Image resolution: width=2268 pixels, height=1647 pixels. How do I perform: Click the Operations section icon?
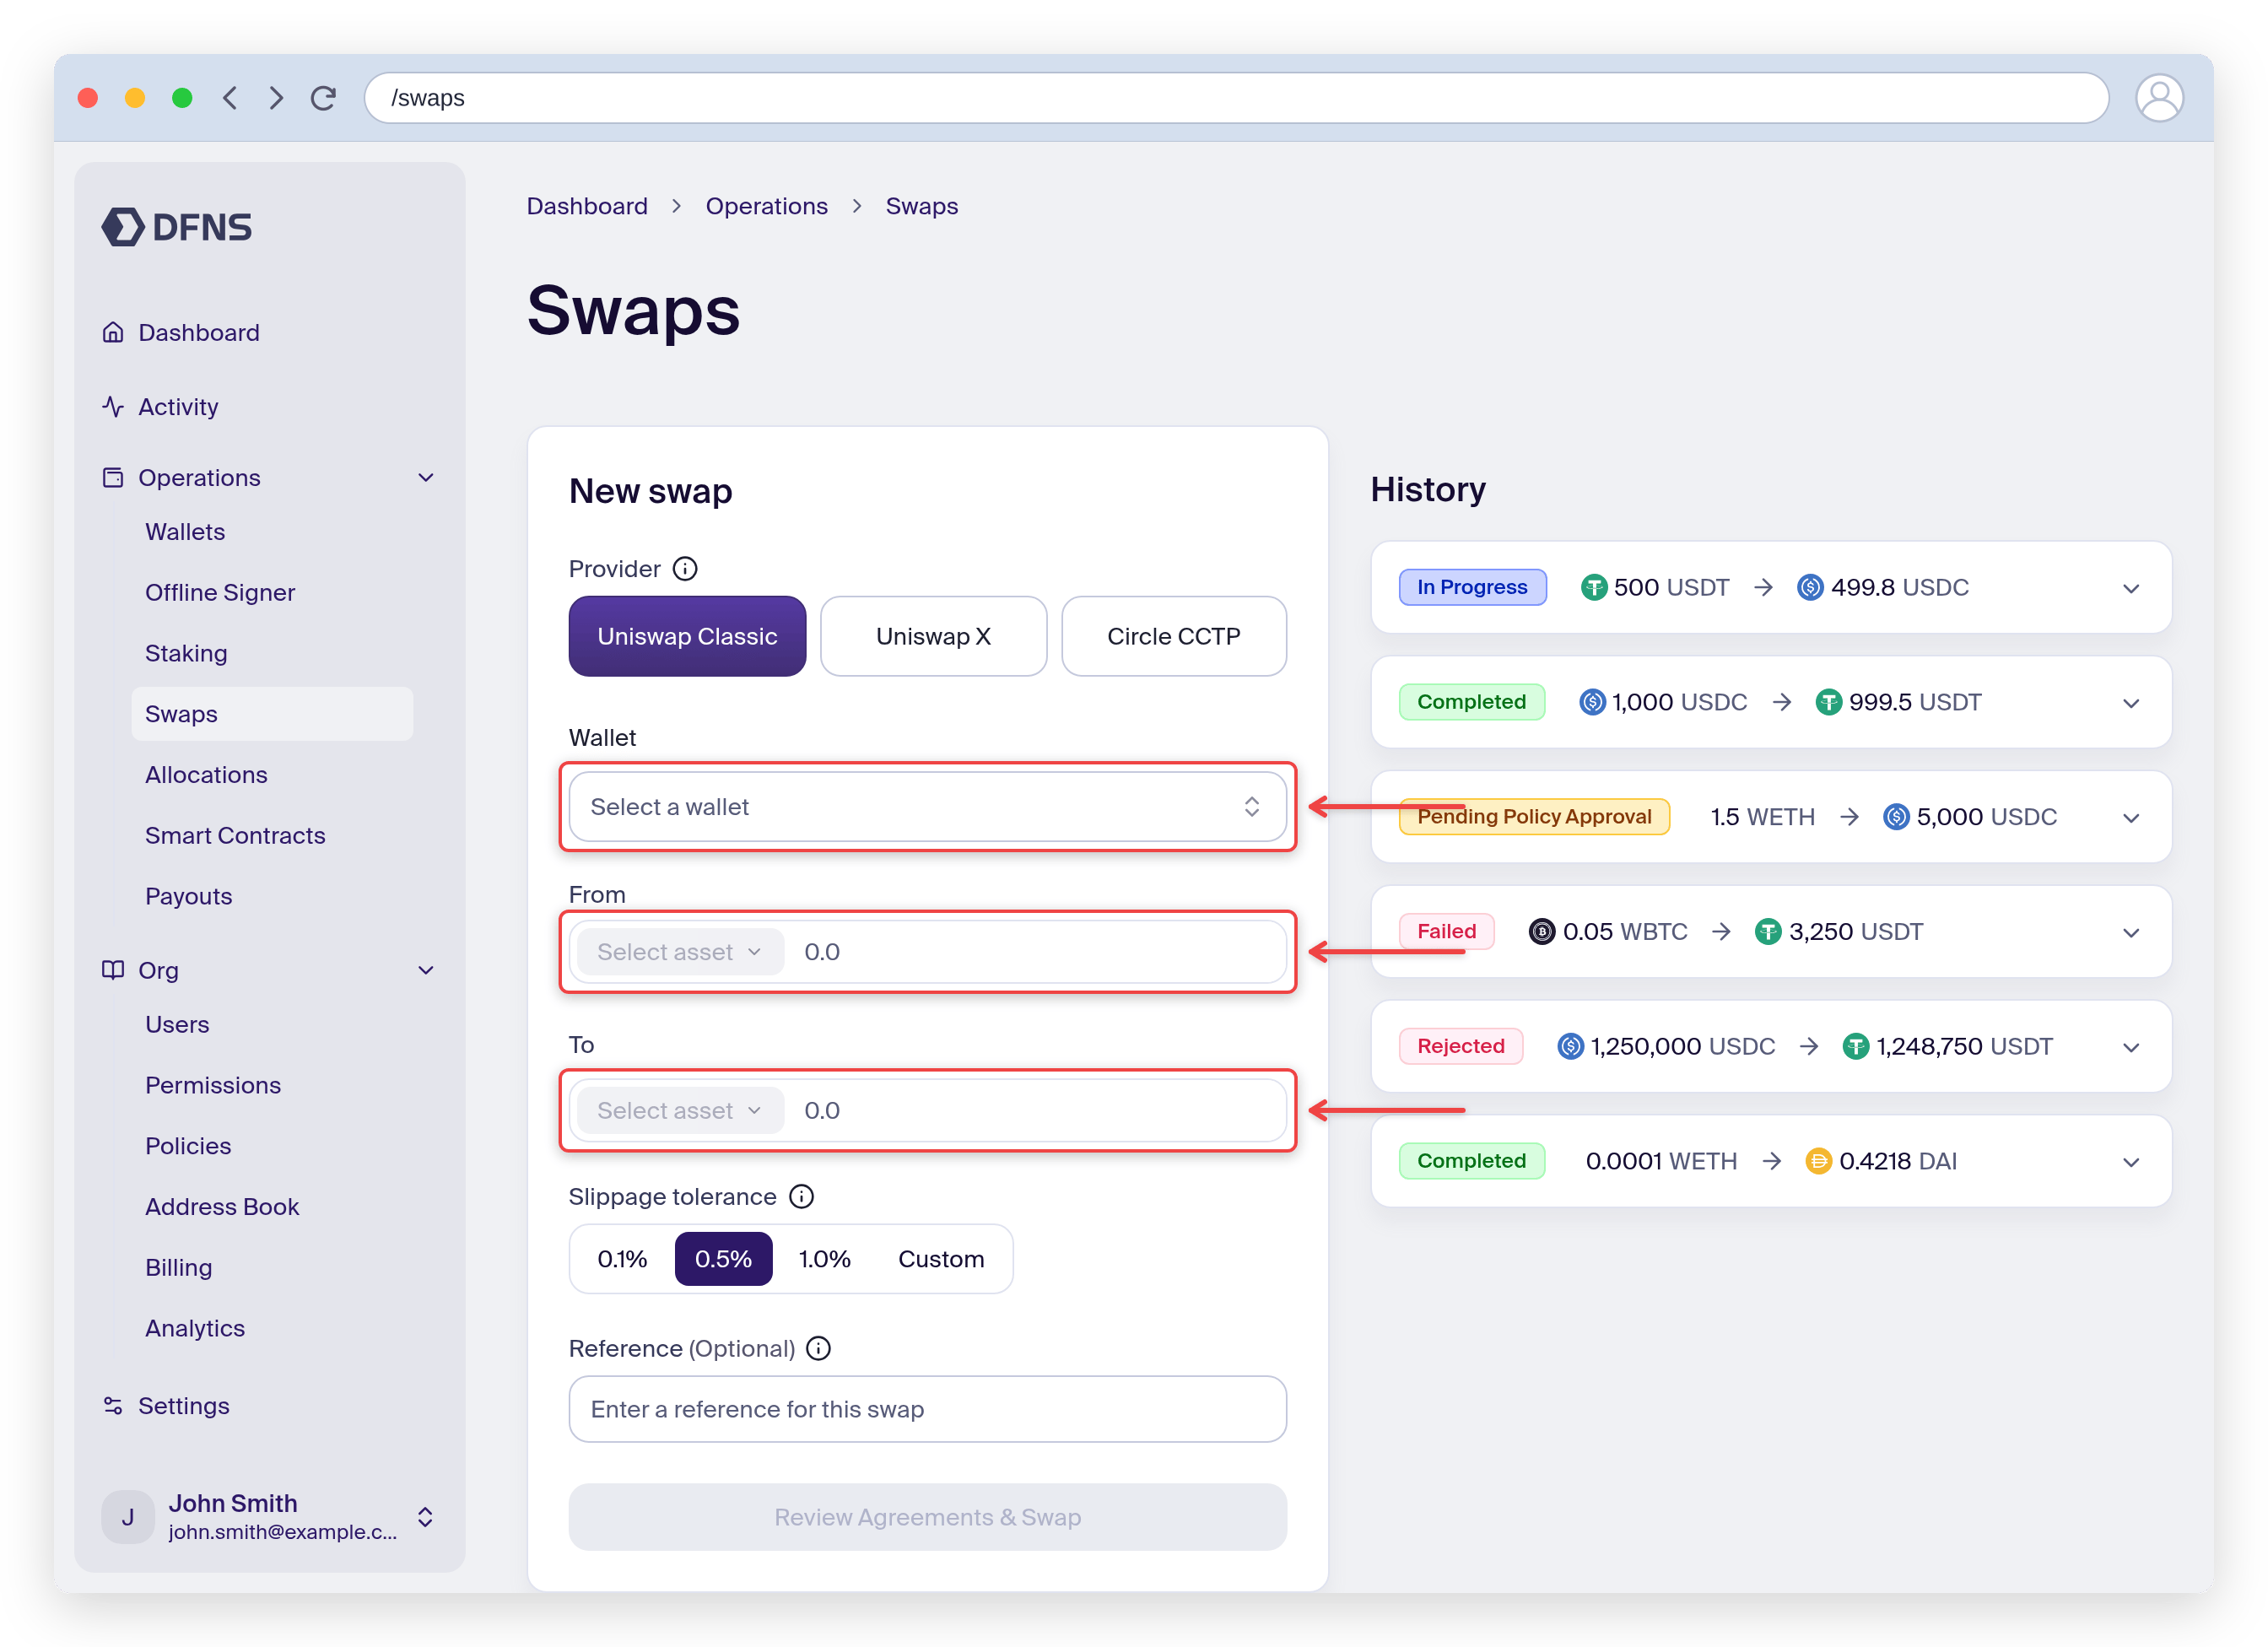pos(113,478)
